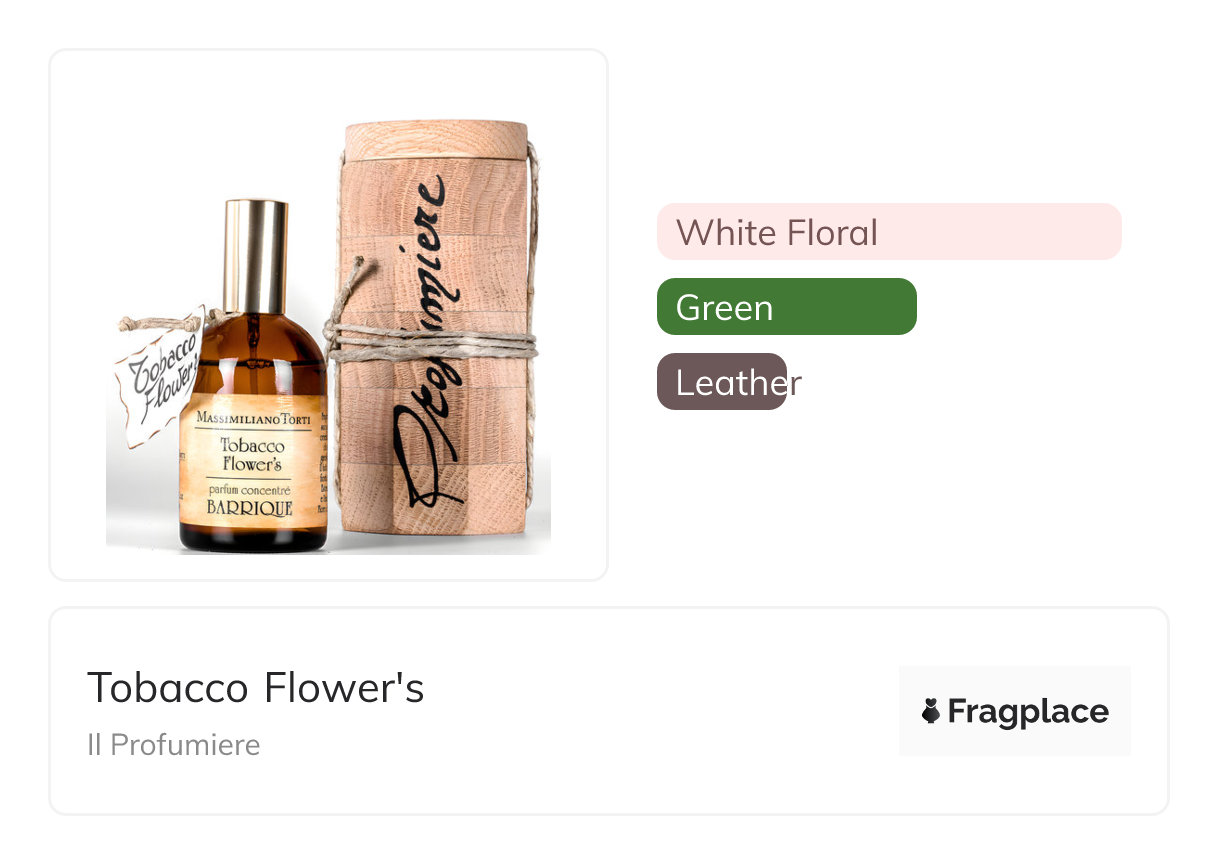Image resolution: width=1218 pixels, height=864 pixels.
Task: Click the Fragplace wordmark text
Action: tap(1027, 711)
